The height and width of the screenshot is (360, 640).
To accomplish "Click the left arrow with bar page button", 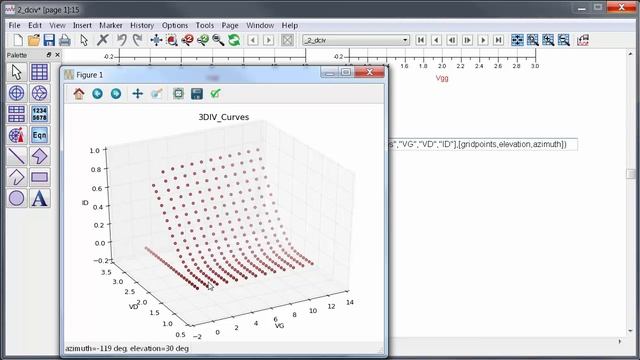I will [x=452, y=40].
